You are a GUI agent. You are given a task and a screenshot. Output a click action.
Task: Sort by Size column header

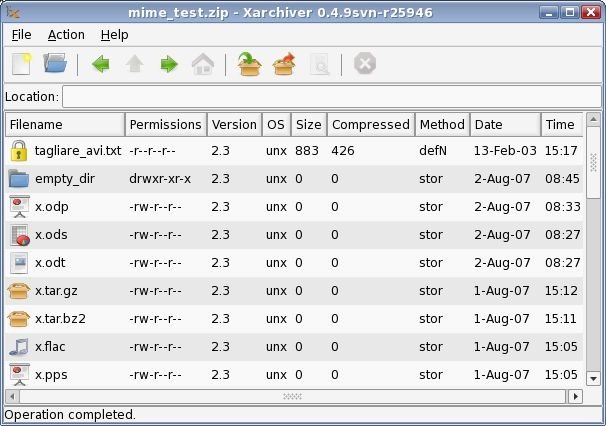(309, 124)
